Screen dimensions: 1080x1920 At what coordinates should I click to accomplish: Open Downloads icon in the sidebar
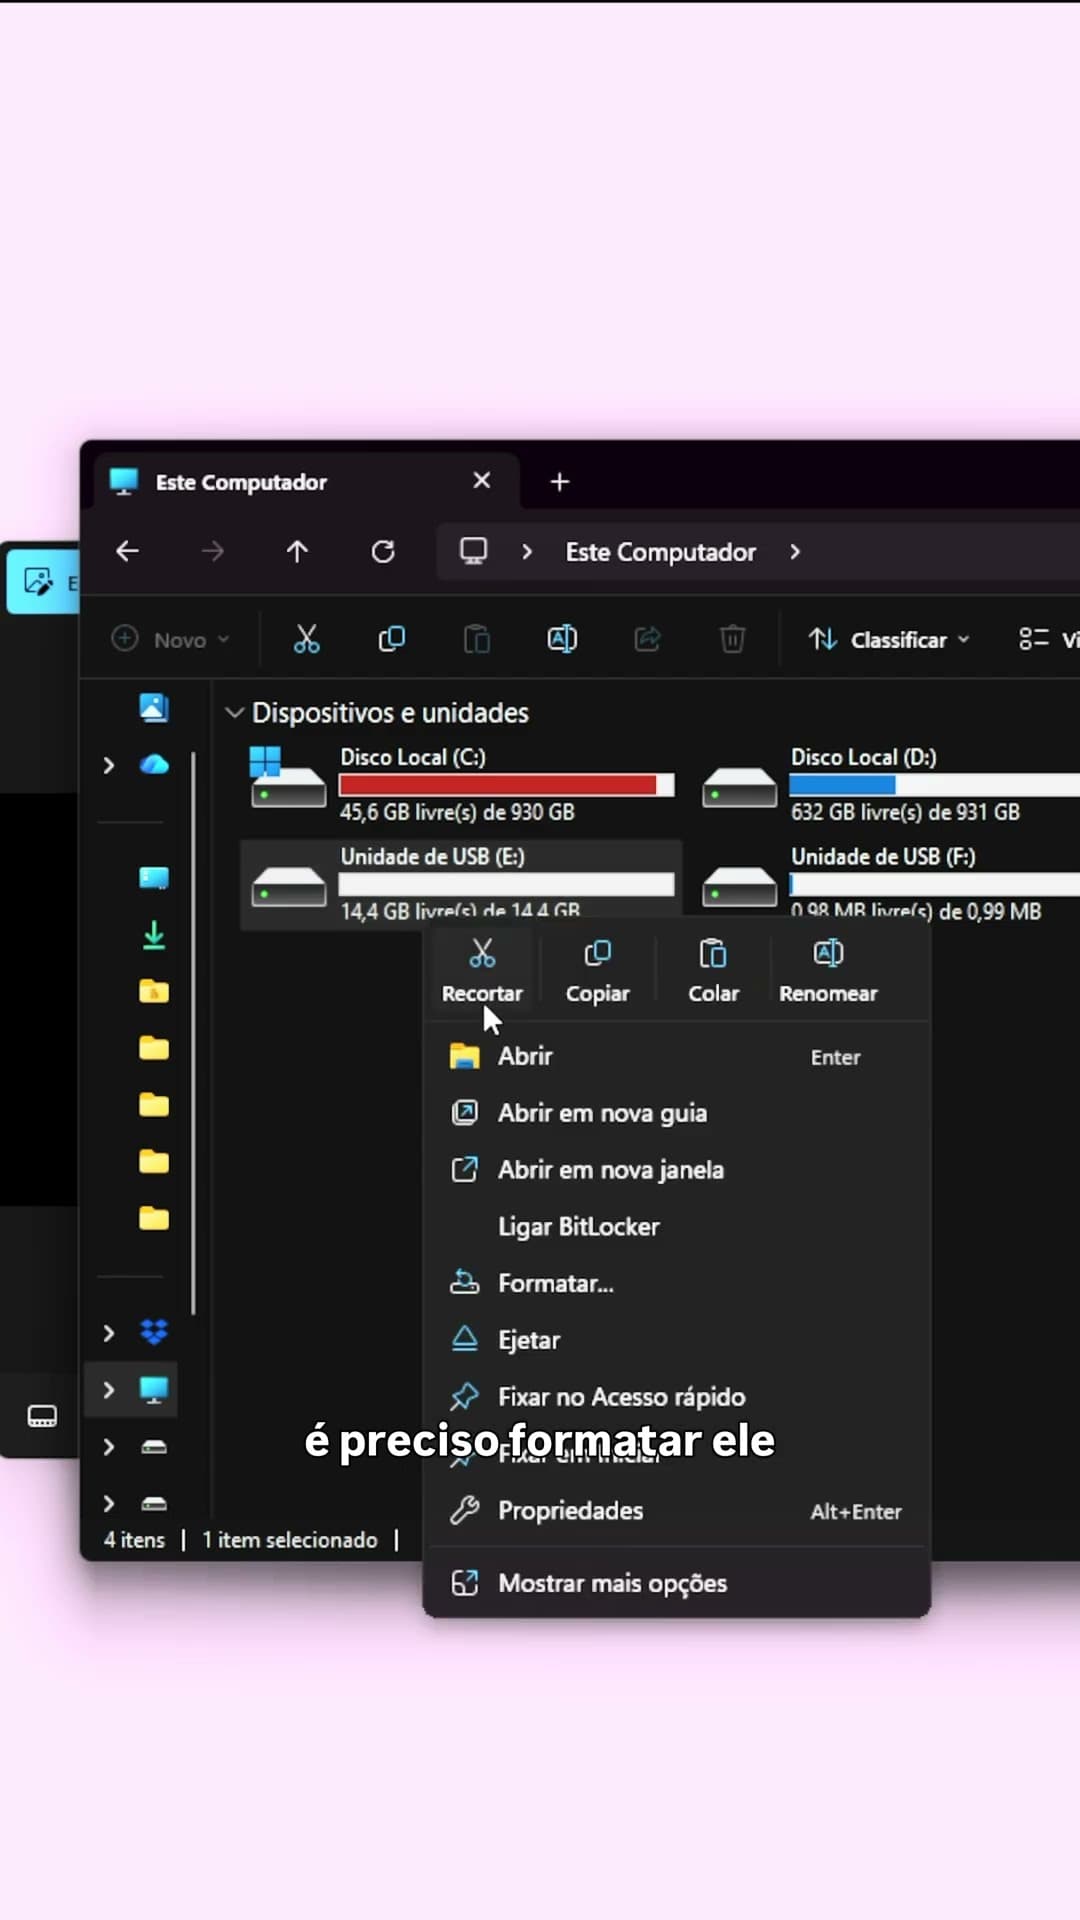[154, 935]
